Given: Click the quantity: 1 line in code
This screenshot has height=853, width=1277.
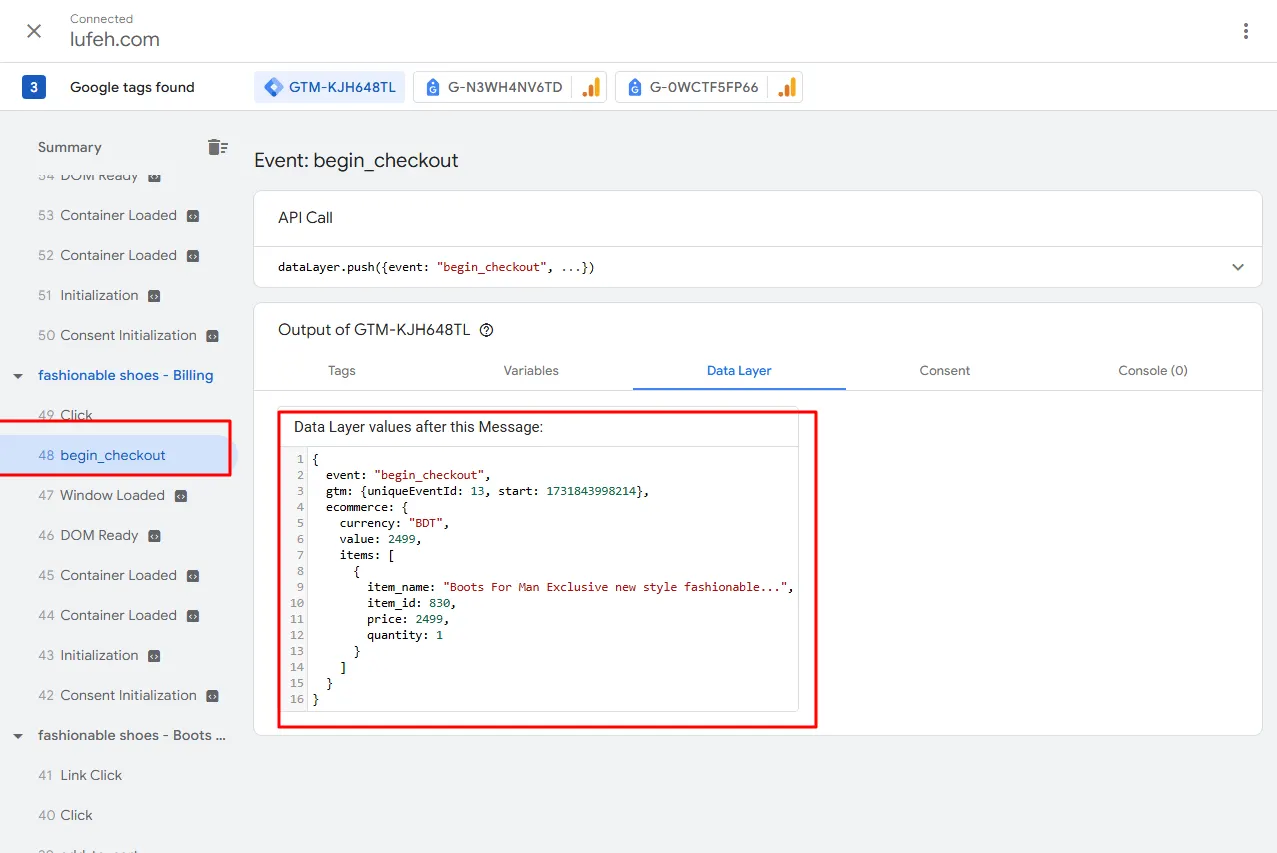Looking at the screenshot, I should [x=405, y=635].
